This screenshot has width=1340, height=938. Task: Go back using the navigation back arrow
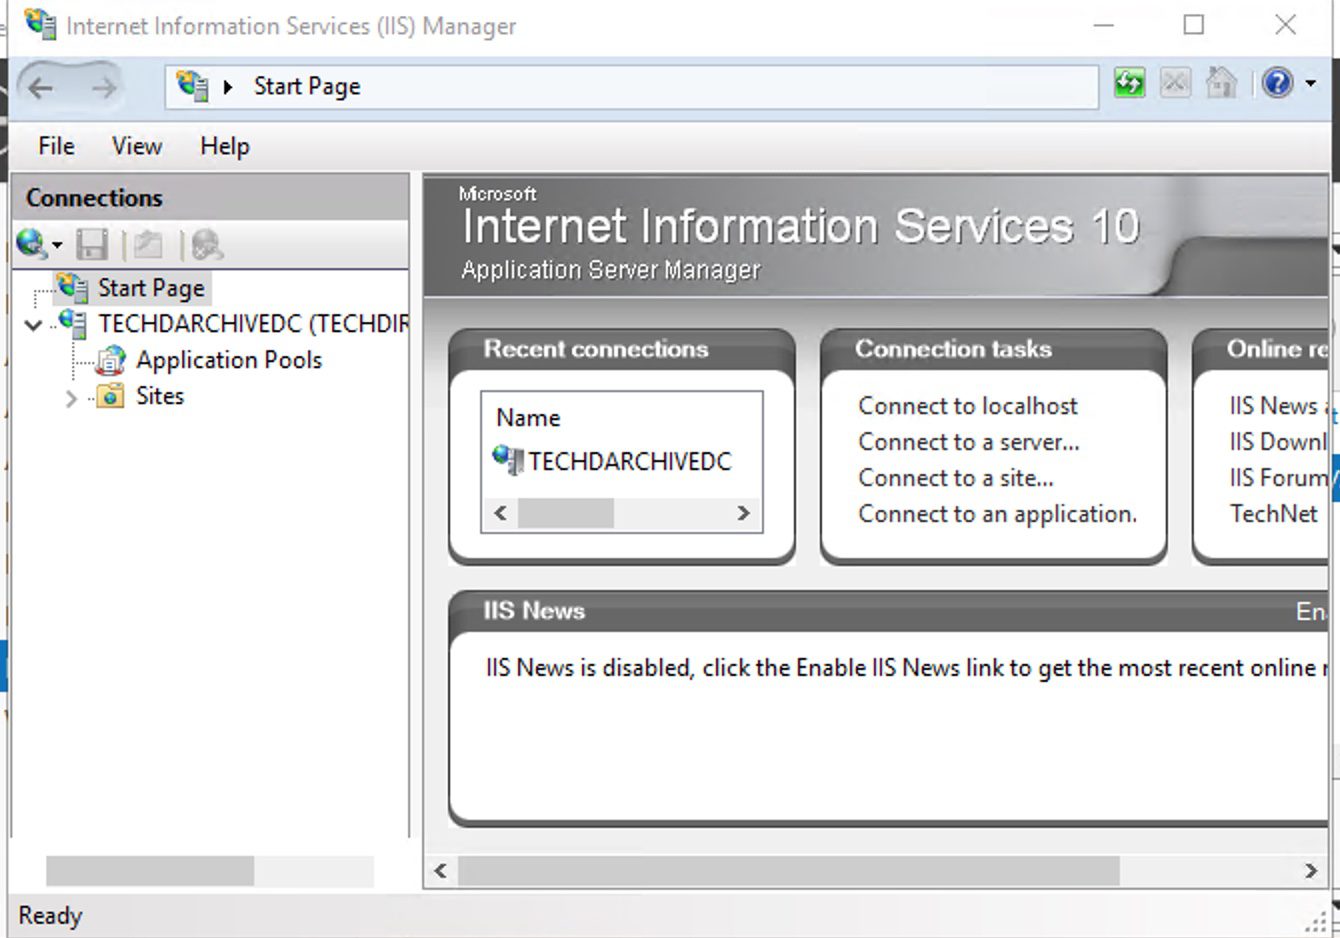coord(41,87)
